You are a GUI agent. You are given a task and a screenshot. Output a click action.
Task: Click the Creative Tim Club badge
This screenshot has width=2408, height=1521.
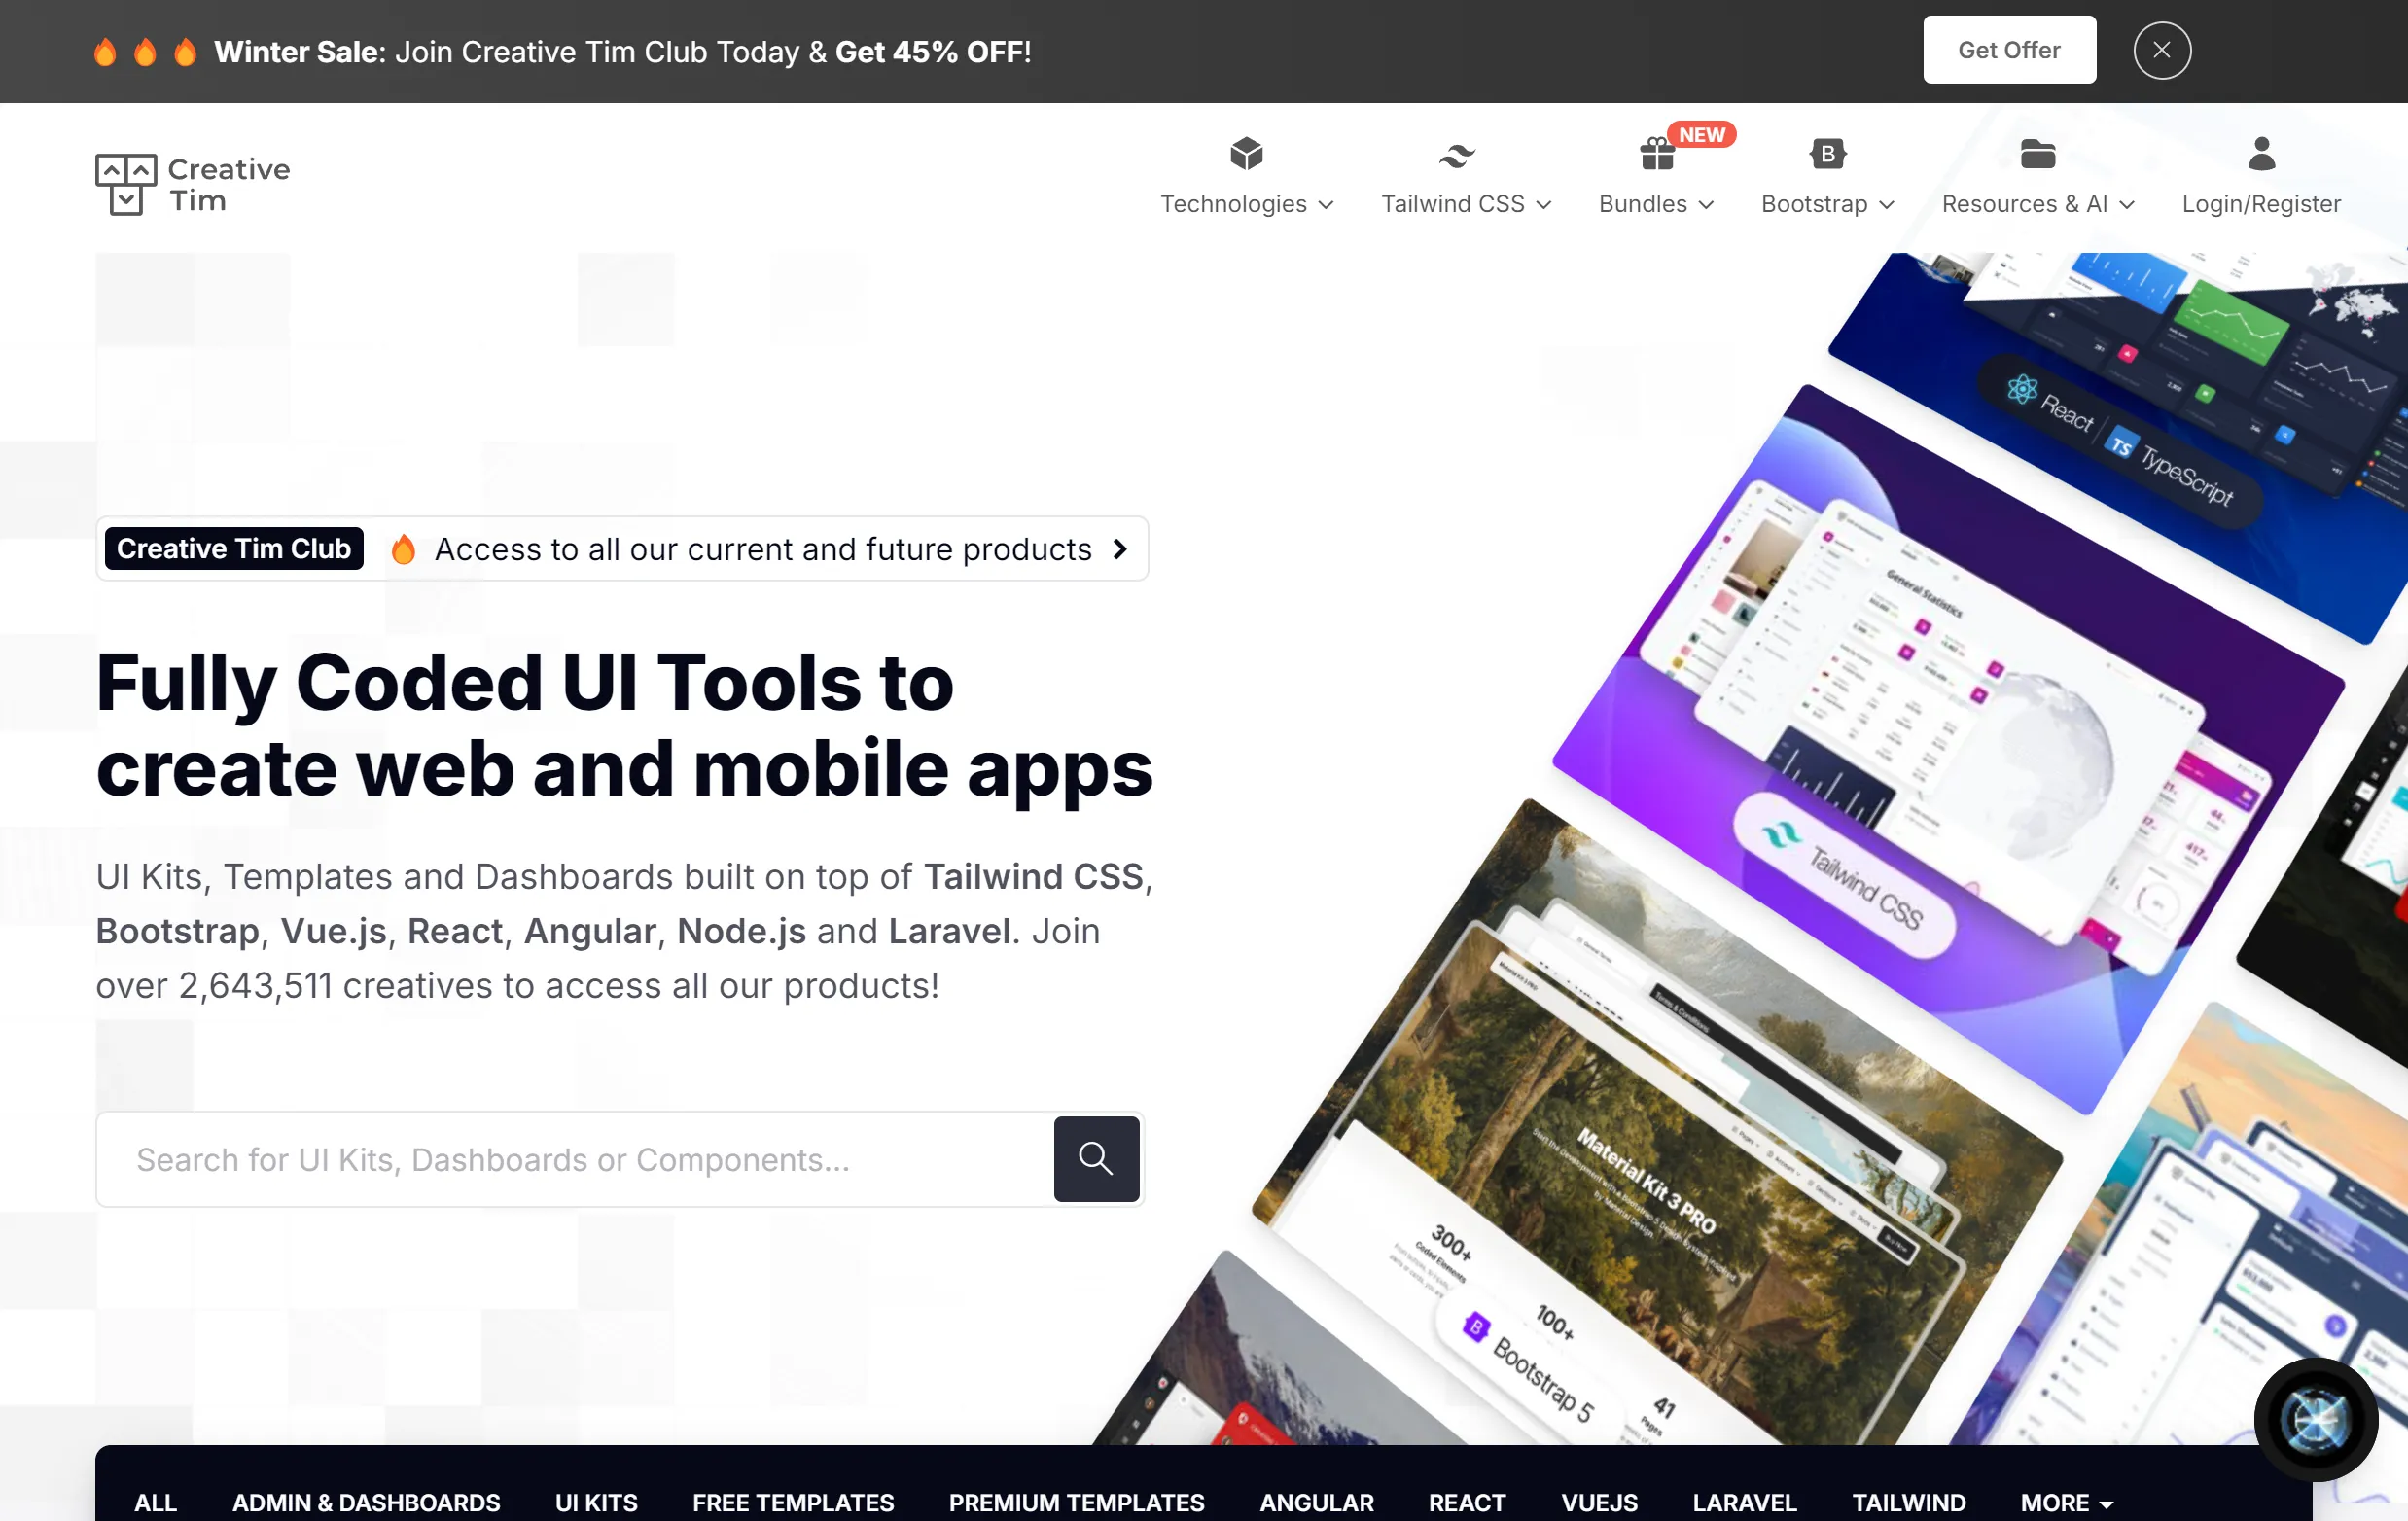click(x=234, y=548)
